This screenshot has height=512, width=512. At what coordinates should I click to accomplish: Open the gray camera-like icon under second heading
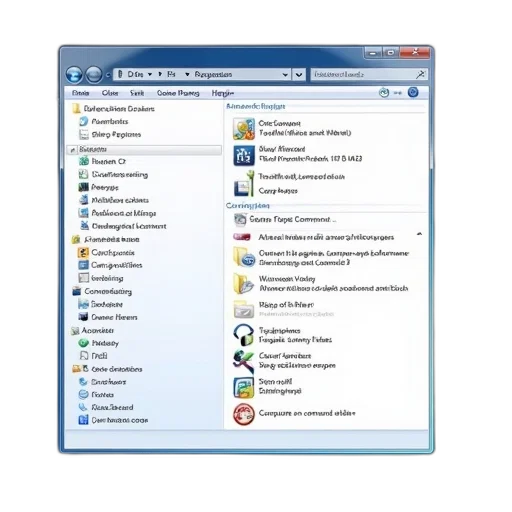pos(240,219)
